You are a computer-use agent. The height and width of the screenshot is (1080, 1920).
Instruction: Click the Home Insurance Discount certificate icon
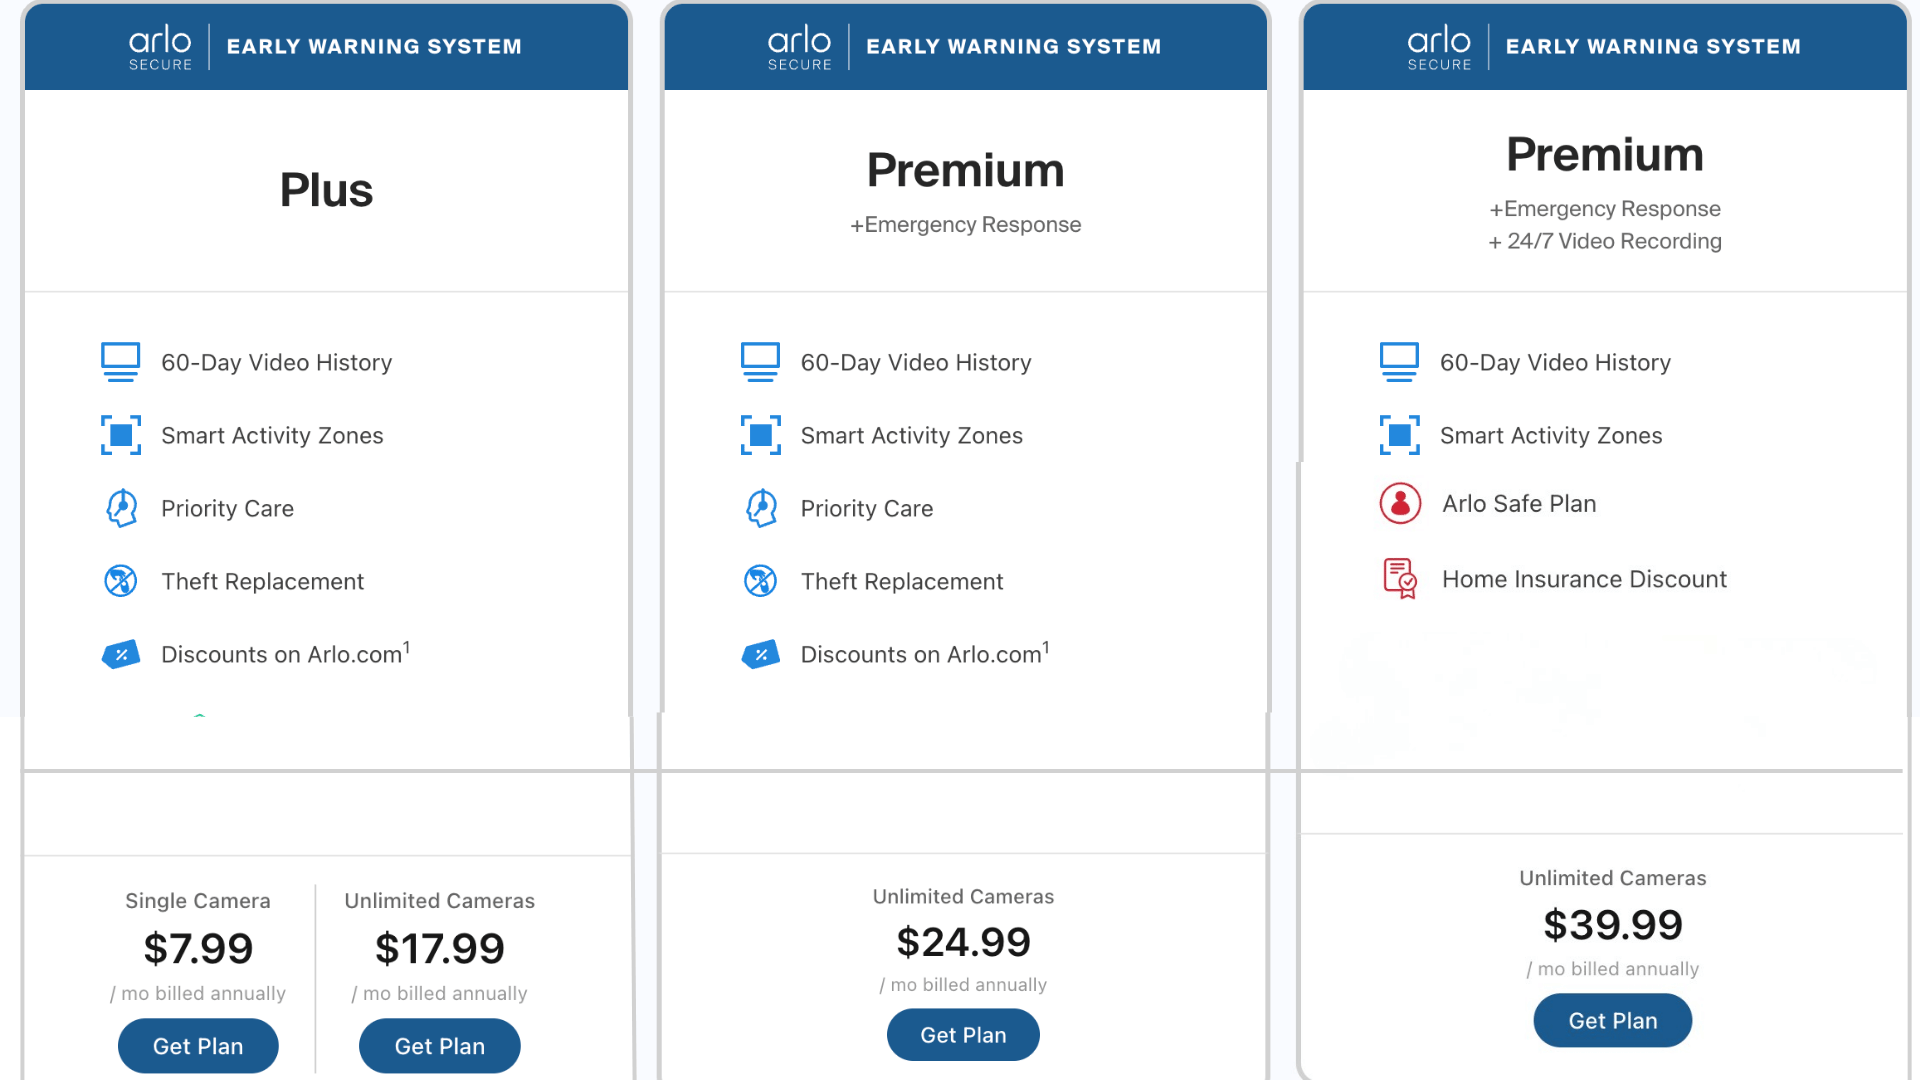click(x=1400, y=579)
